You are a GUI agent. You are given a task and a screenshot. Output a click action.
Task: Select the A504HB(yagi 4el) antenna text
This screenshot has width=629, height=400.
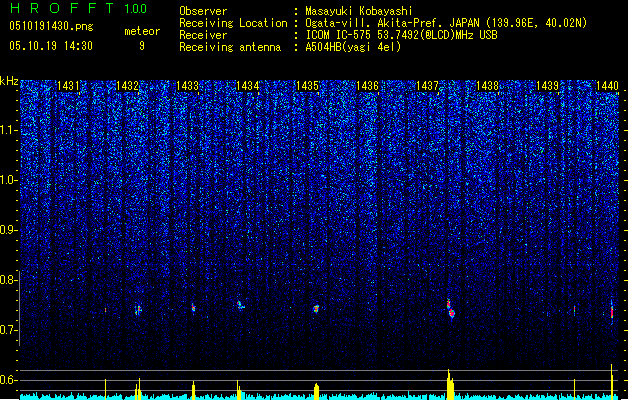(x=353, y=47)
